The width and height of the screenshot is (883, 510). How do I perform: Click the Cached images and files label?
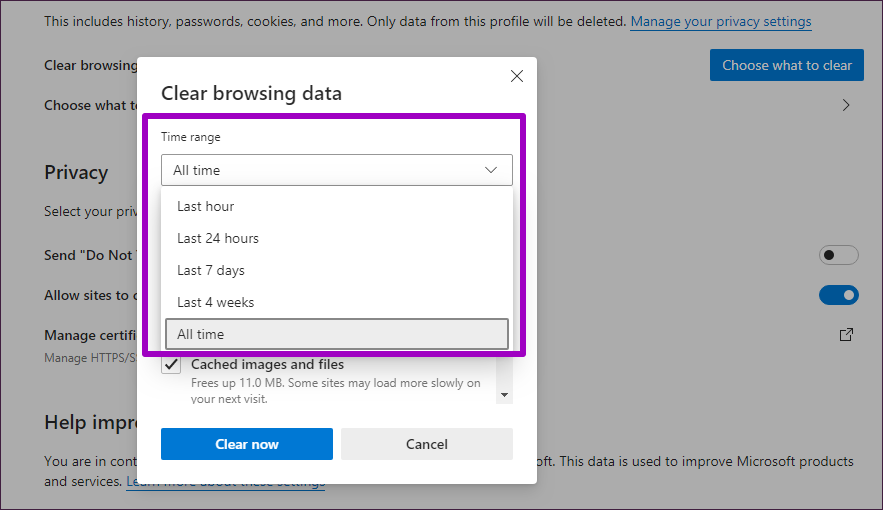point(267,365)
